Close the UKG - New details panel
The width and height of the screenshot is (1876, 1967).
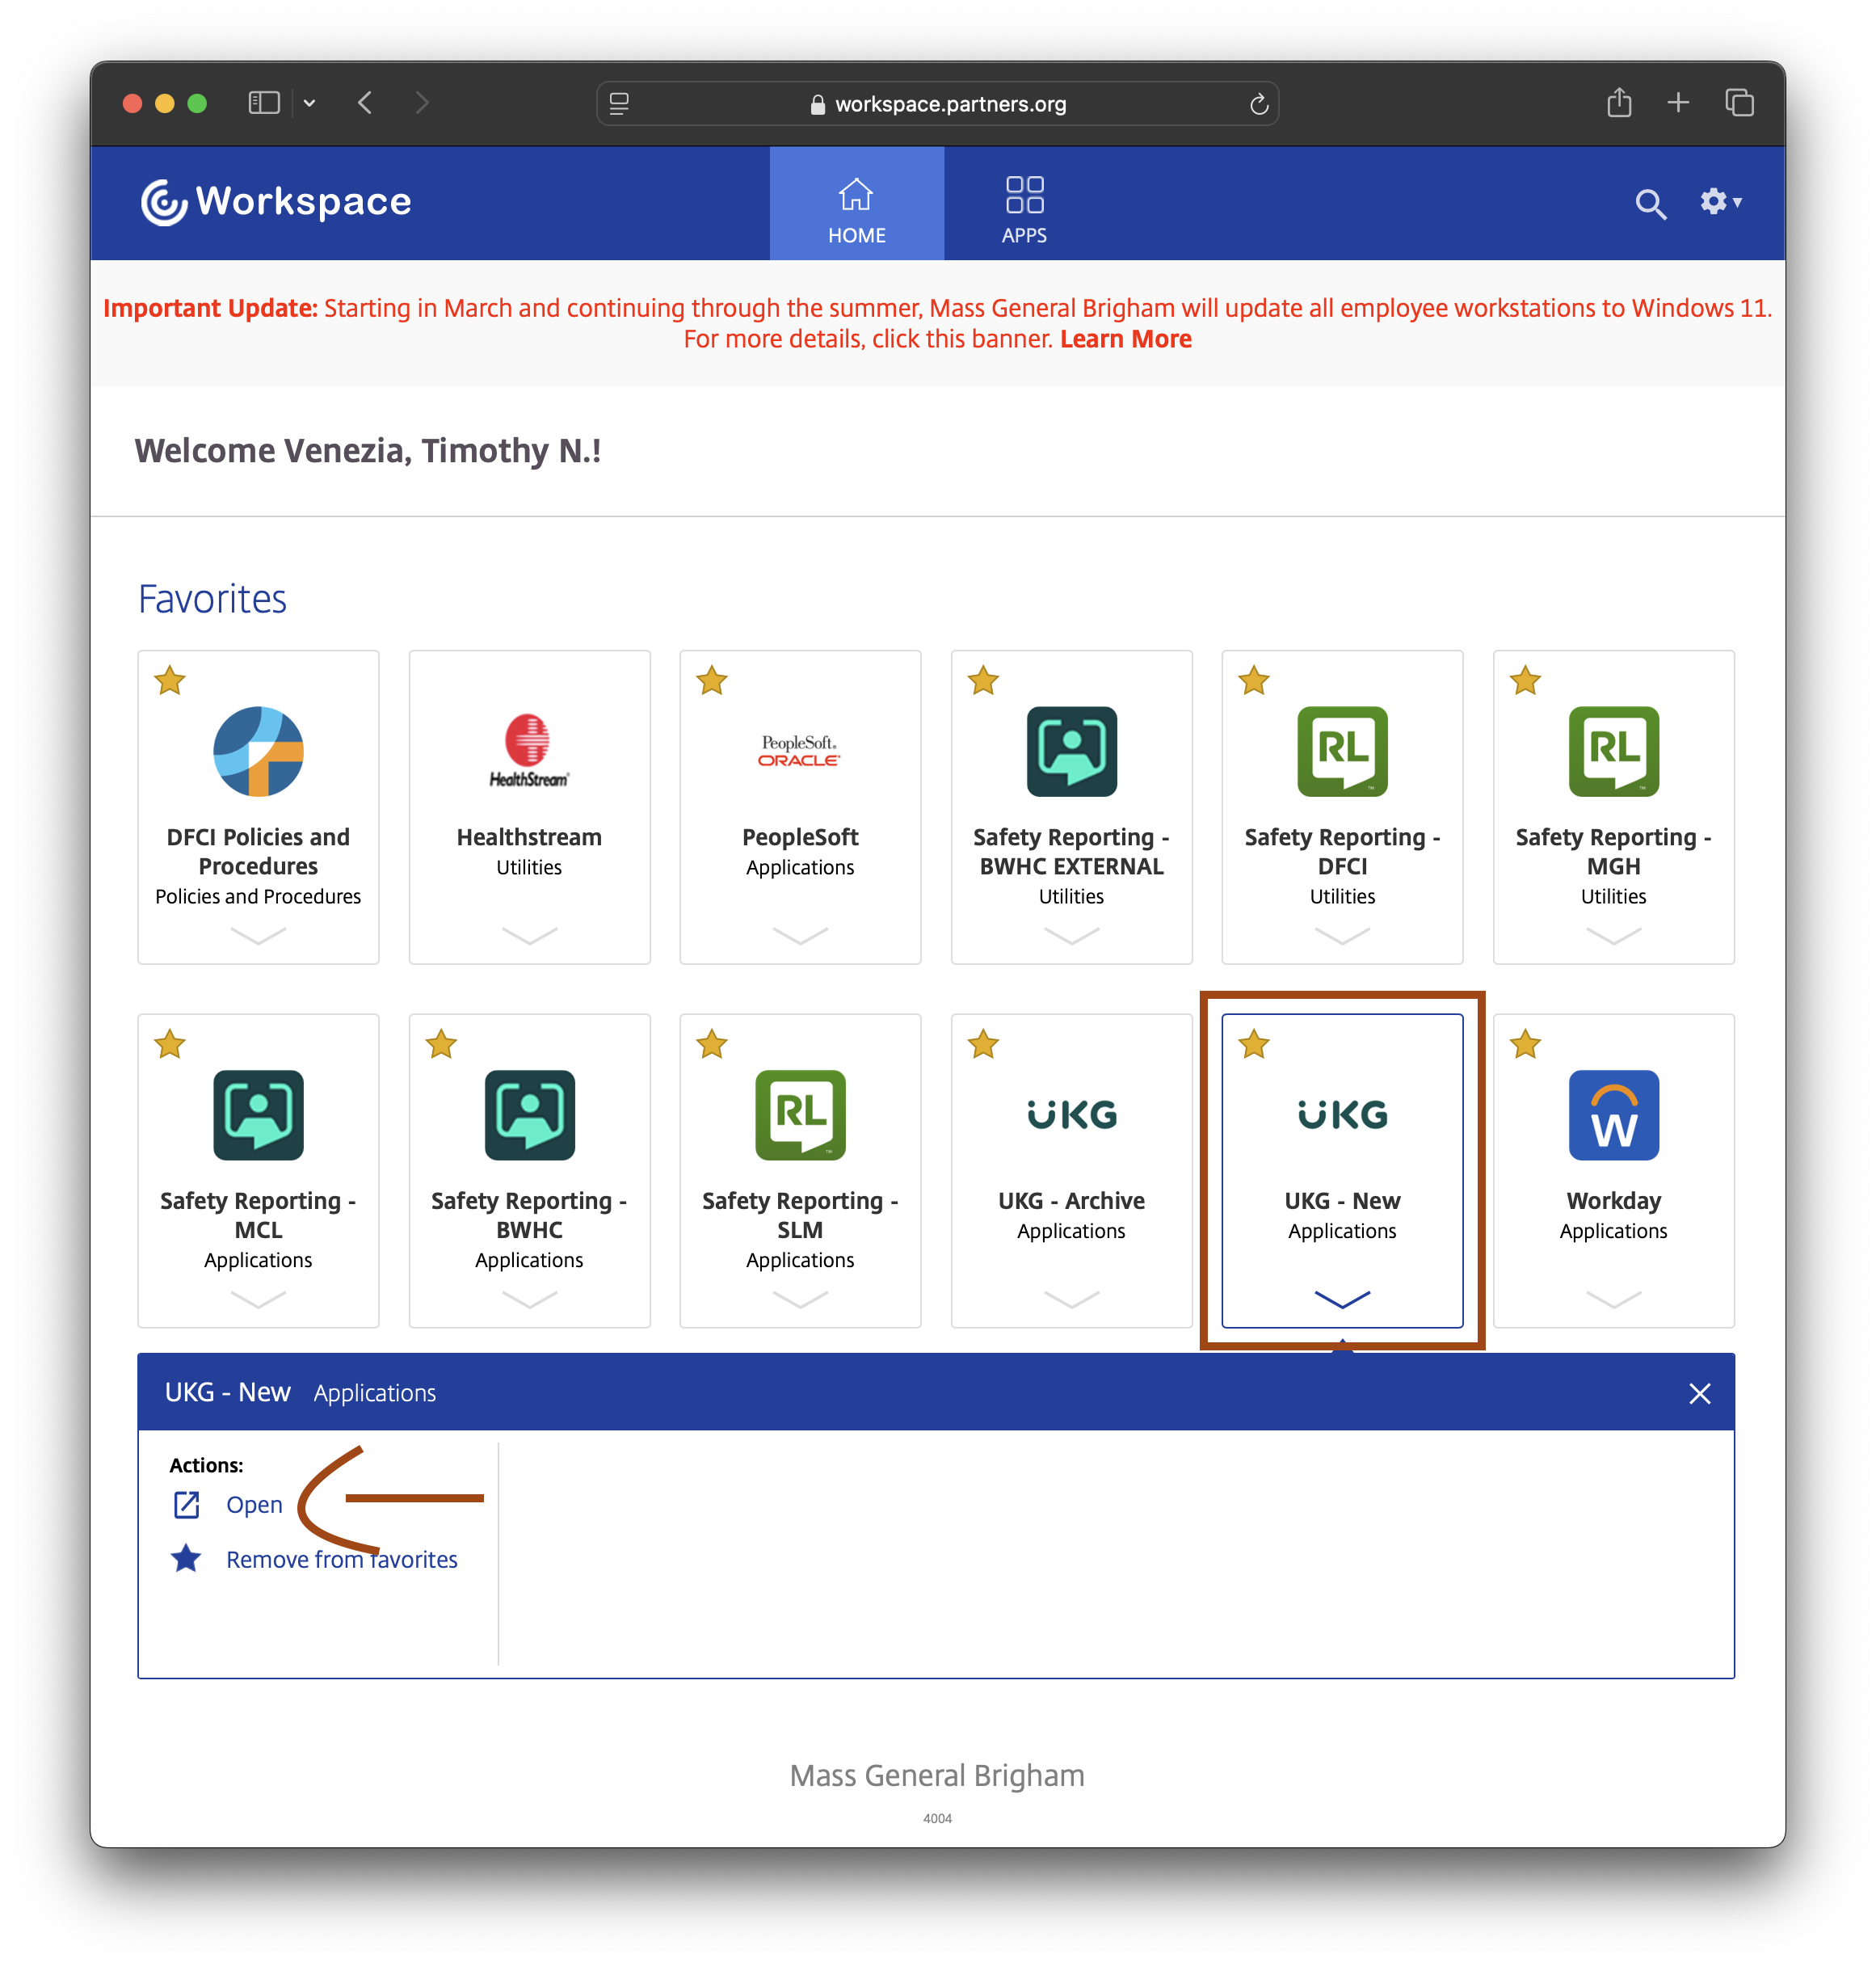(x=1699, y=1393)
